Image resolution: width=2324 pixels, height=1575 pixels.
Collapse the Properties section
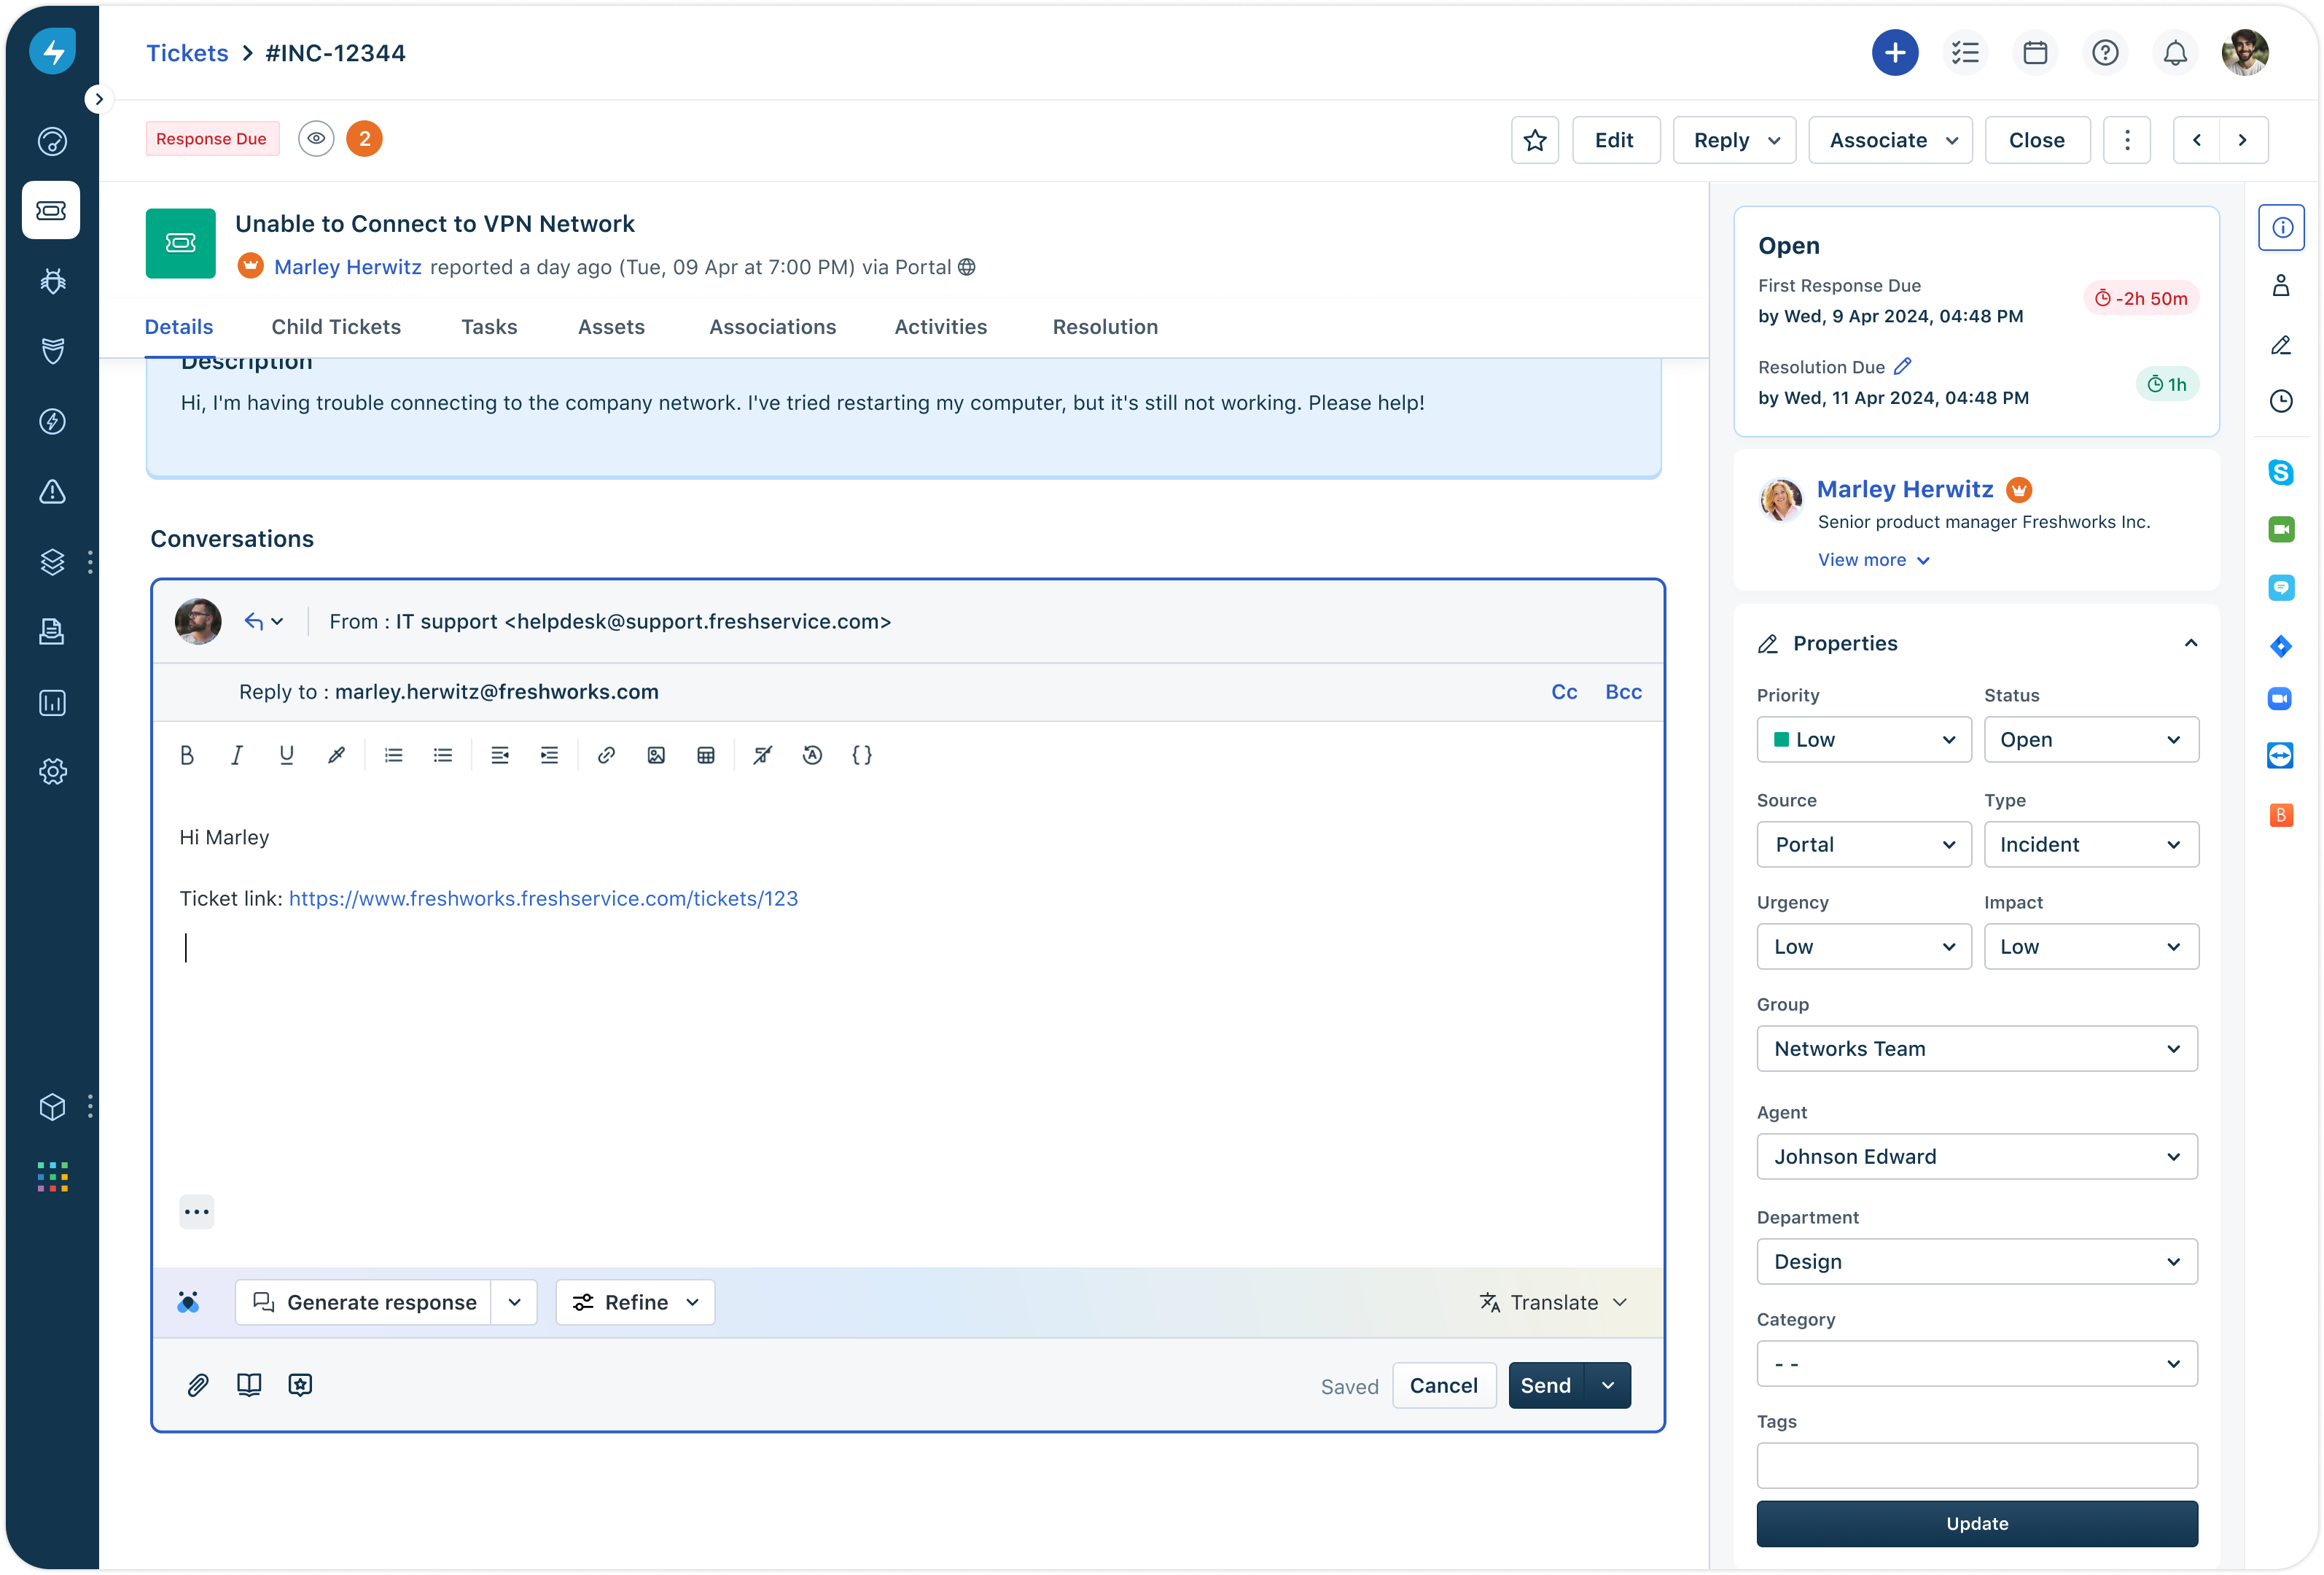[x=2190, y=643]
